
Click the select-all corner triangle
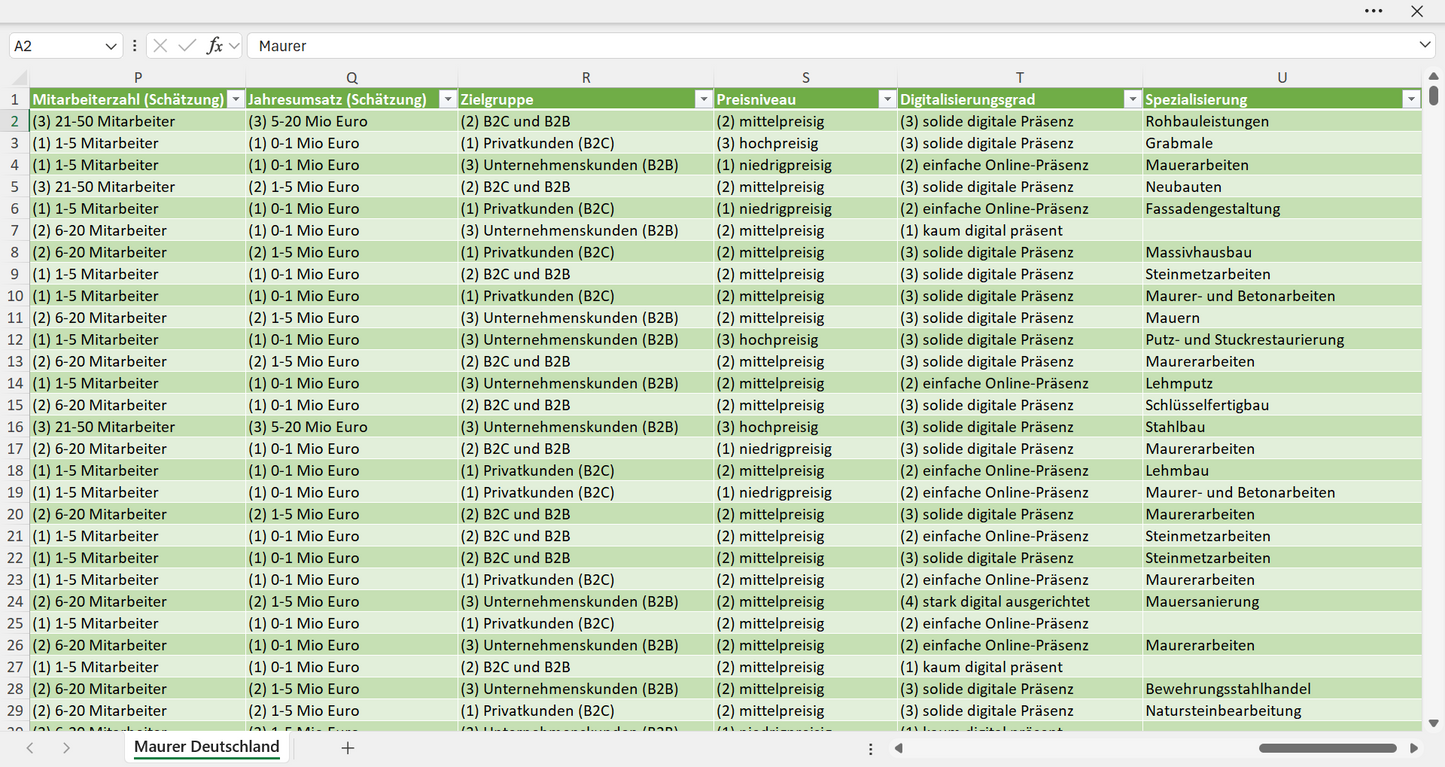point(19,78)
